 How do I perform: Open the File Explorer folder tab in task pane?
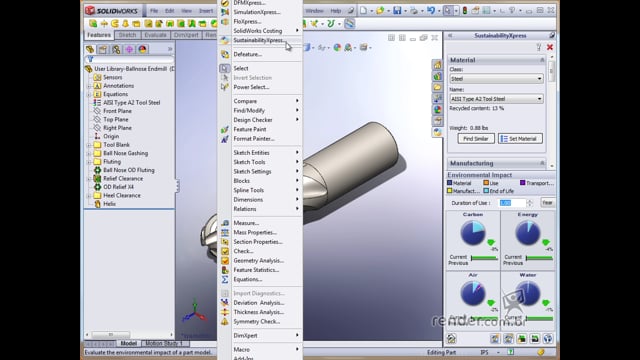[438, 87]
